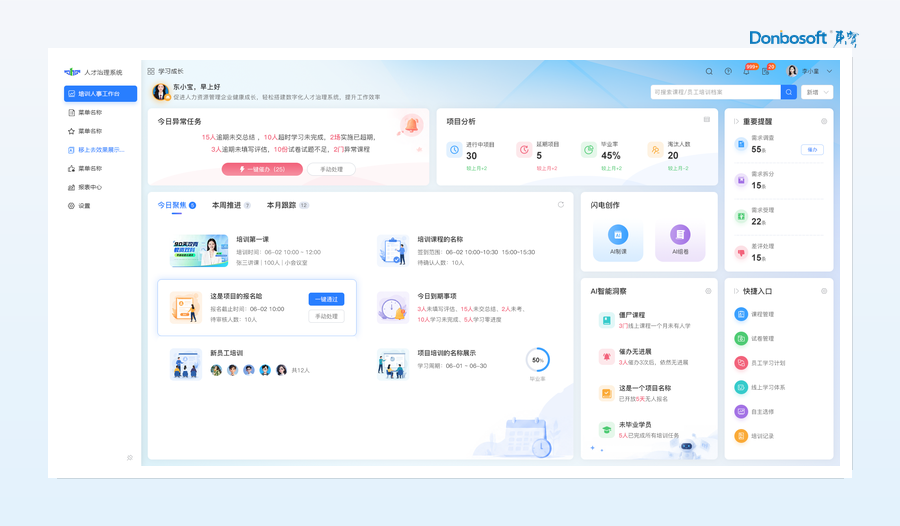
Task: Click the red 一键催办 (25) button
Action: point(262,169)
